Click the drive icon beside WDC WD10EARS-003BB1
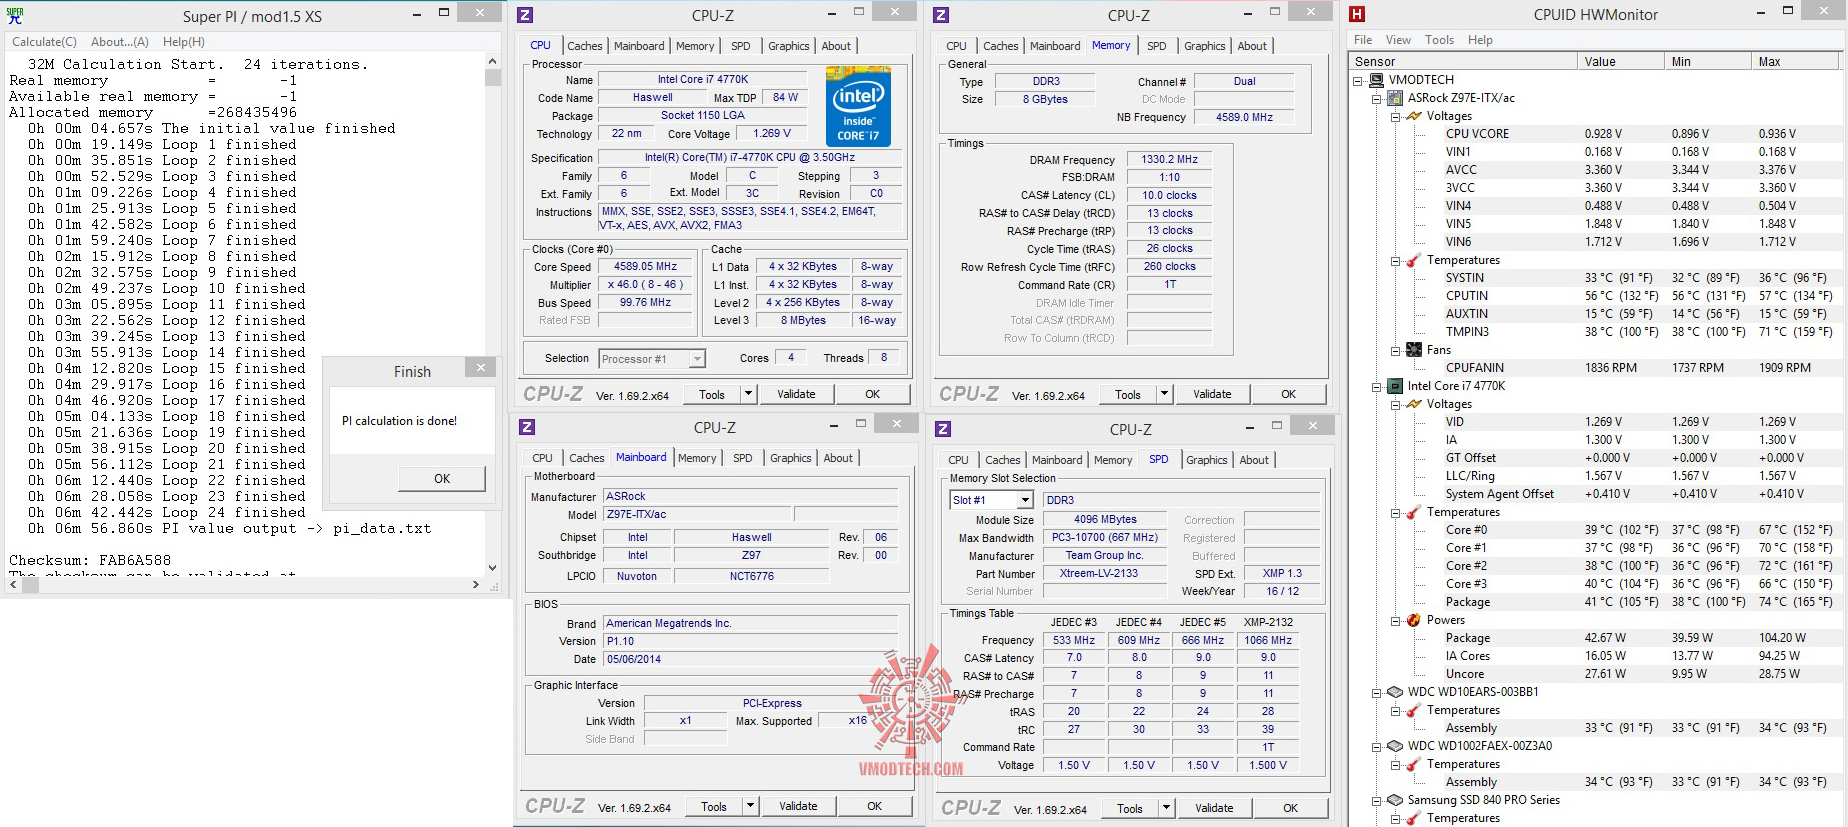The height and width of the screenshot is (827, 1848). [1395, 692]
